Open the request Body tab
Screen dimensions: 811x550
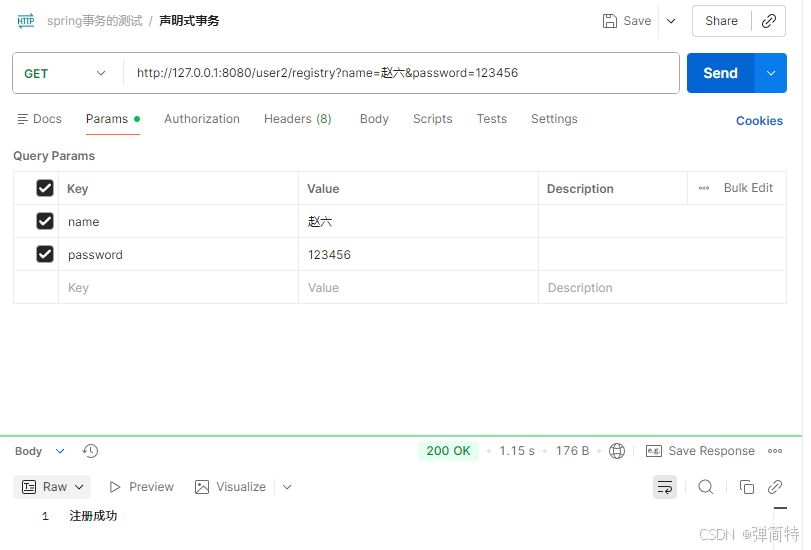pyautogui.click(x=374, y=119)
